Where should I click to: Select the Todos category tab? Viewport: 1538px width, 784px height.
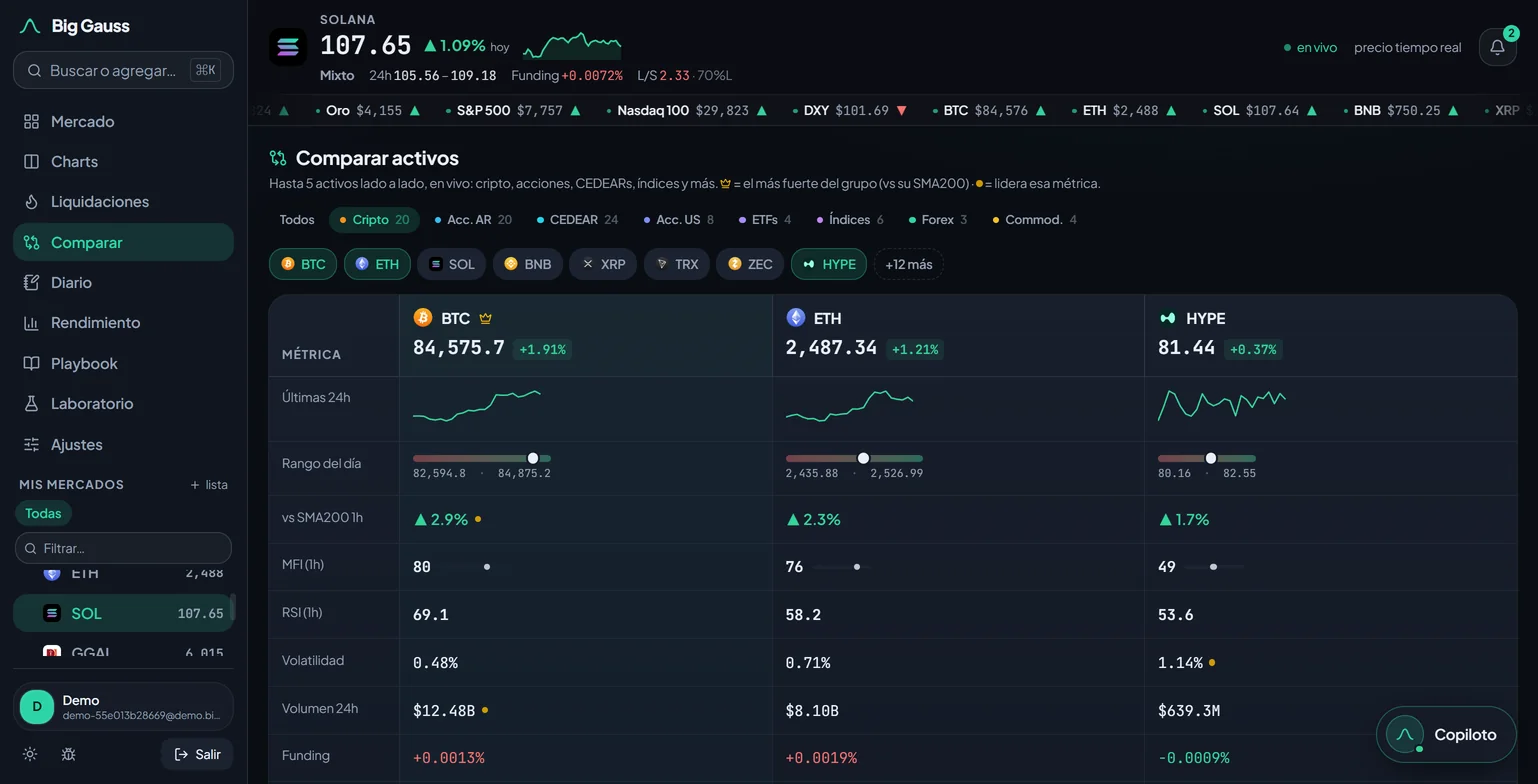pyautogui.click(x=297, y=220)
